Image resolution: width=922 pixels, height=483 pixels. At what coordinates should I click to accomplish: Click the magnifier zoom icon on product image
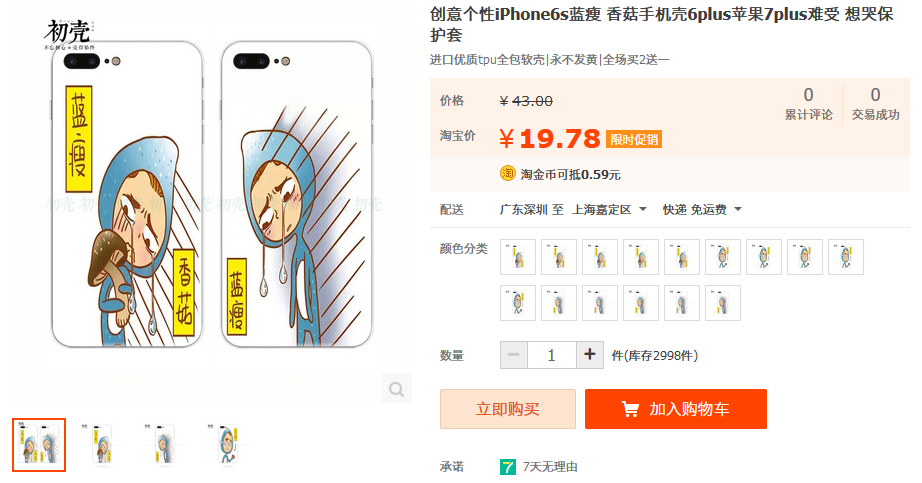pos(396,388)
